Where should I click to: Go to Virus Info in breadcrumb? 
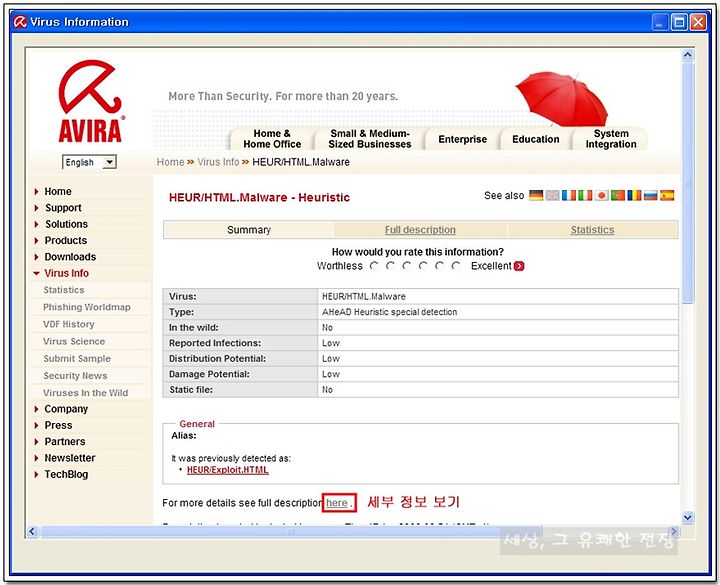click(218, 162)
